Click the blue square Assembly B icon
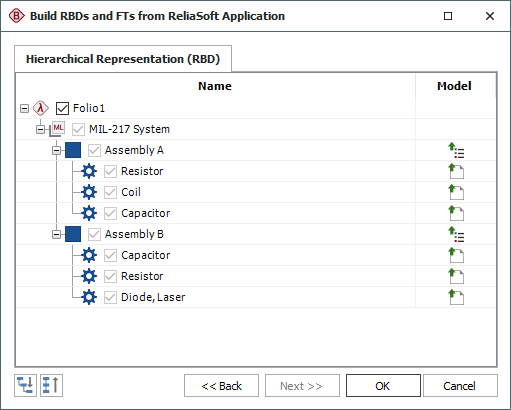 73,234
